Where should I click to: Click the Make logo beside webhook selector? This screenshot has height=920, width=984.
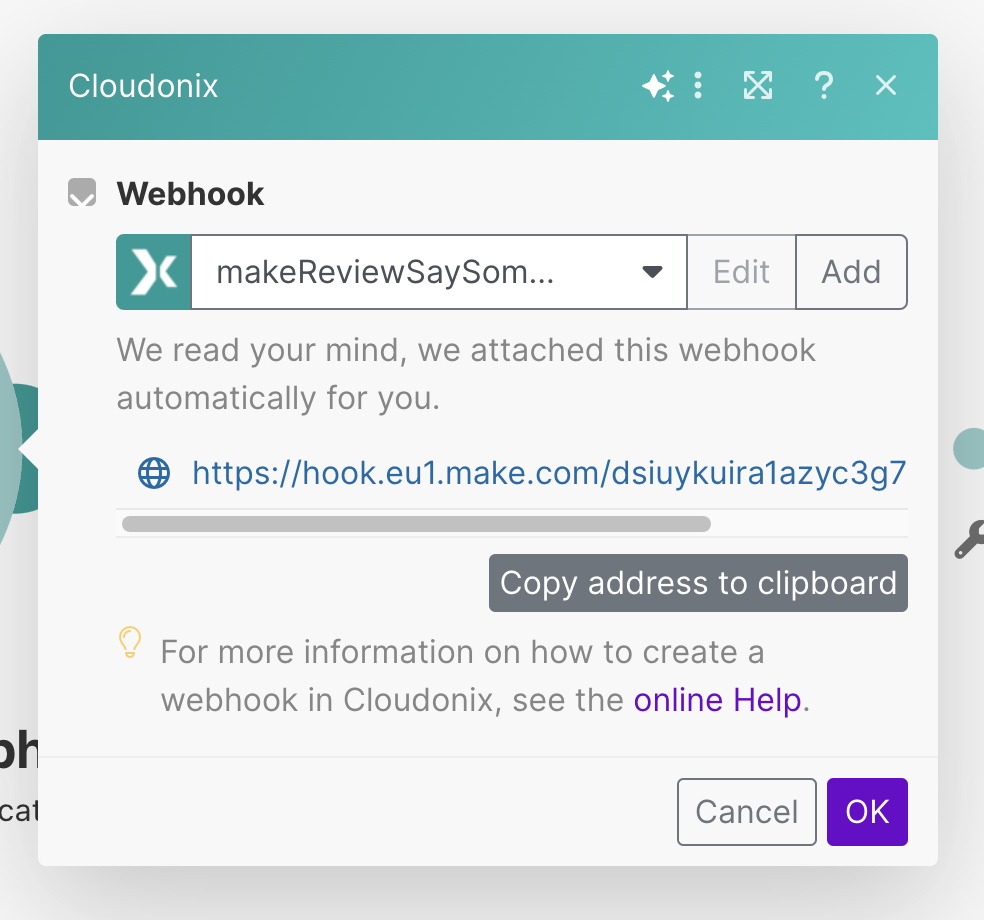tap(154, 272)
